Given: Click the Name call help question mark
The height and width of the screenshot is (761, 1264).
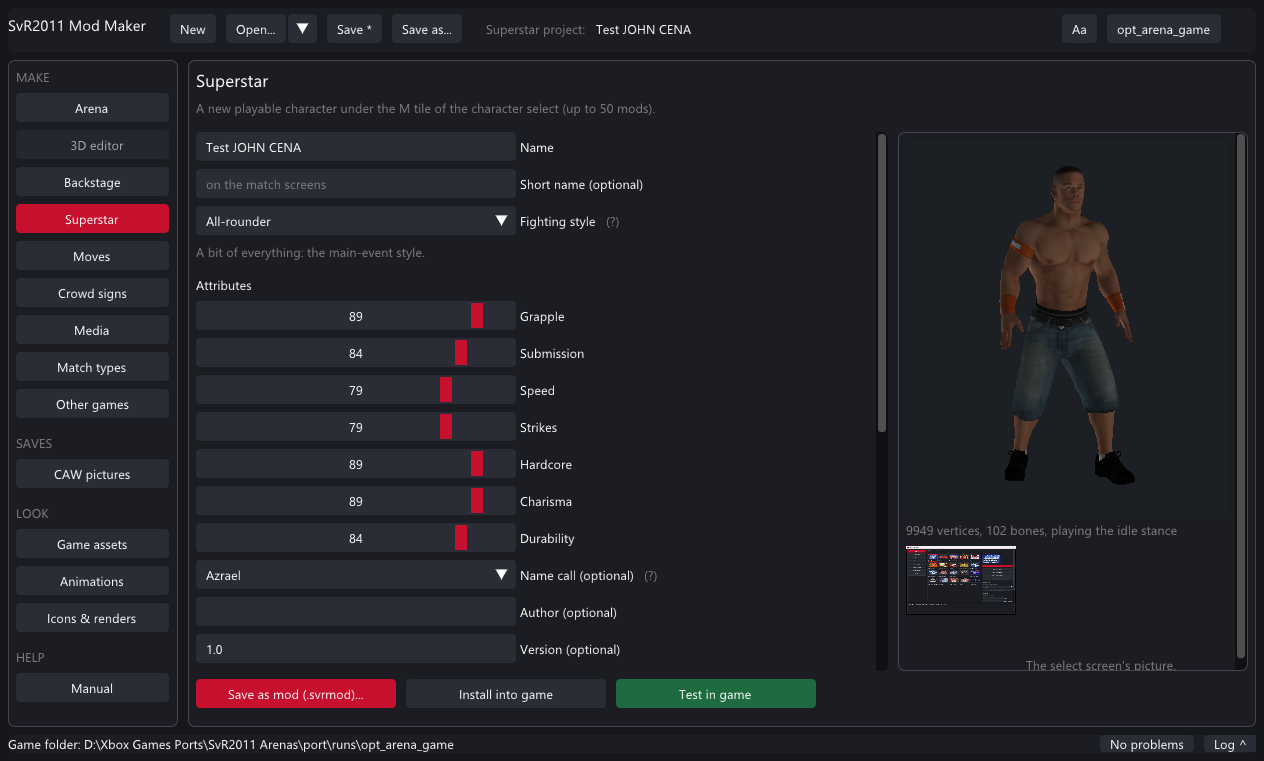Looking at the screenshot, I should pyautogui.click(x=651, y=576).
